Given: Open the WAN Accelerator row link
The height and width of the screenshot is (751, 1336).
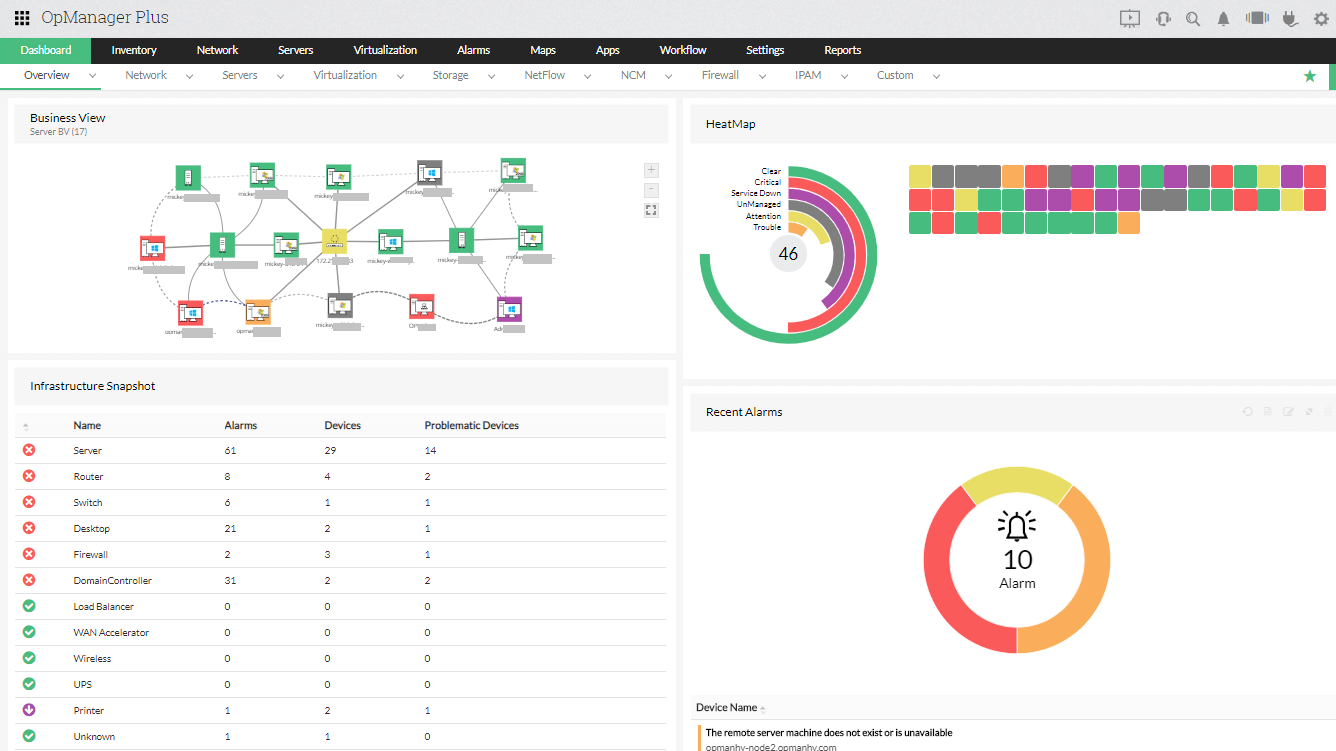Looking at the screenshot, I should (111, 633).
